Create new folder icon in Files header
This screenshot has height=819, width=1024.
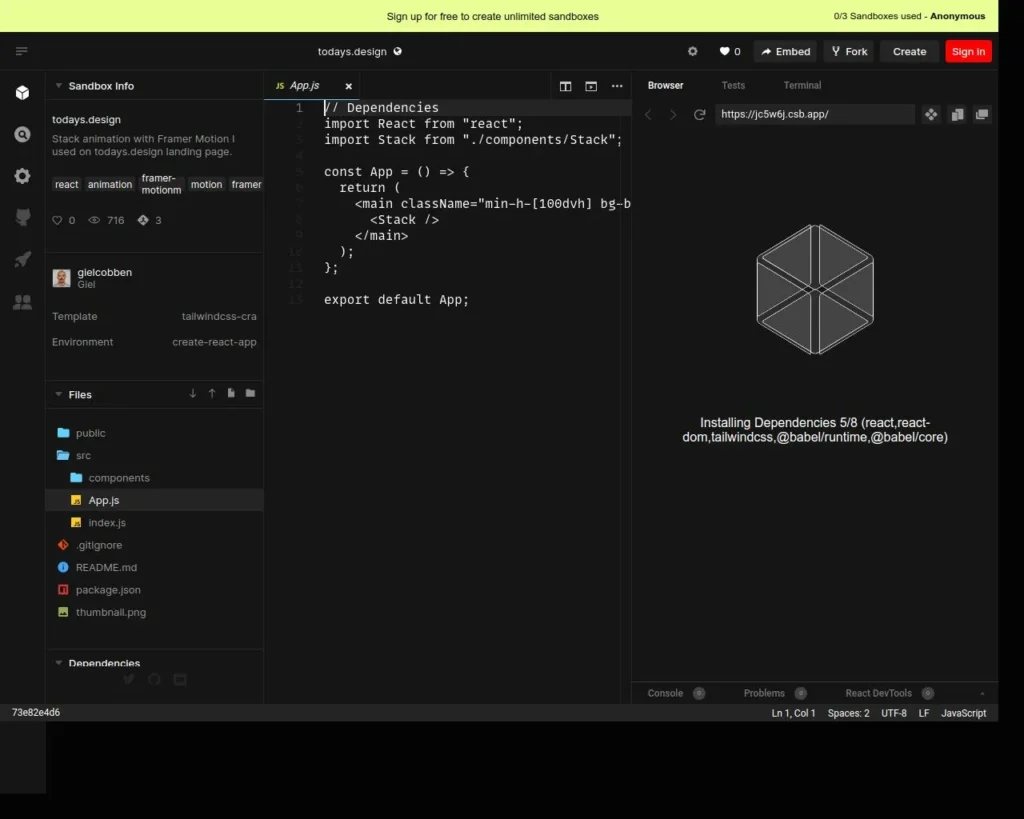(x=250, y=393)
